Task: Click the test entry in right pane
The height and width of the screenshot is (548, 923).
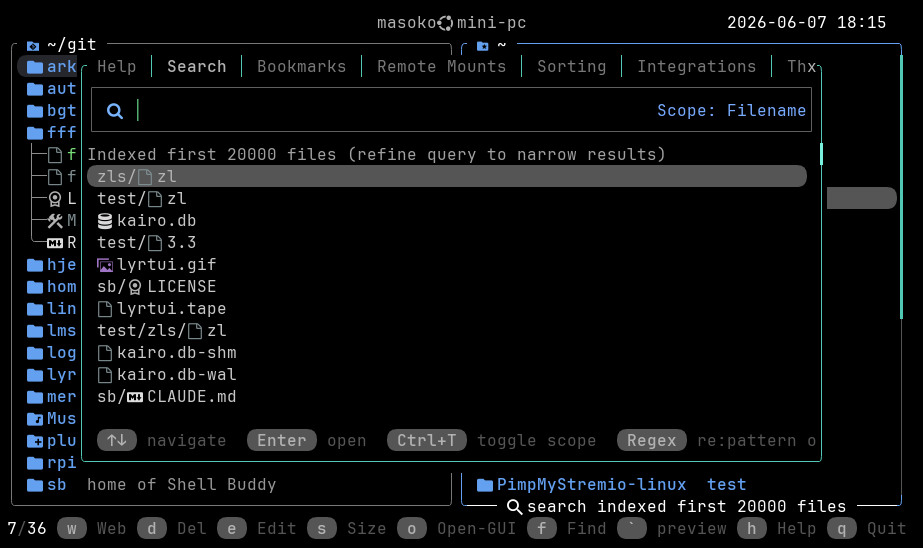Action: pyautogui.click(x=726, y=485)
